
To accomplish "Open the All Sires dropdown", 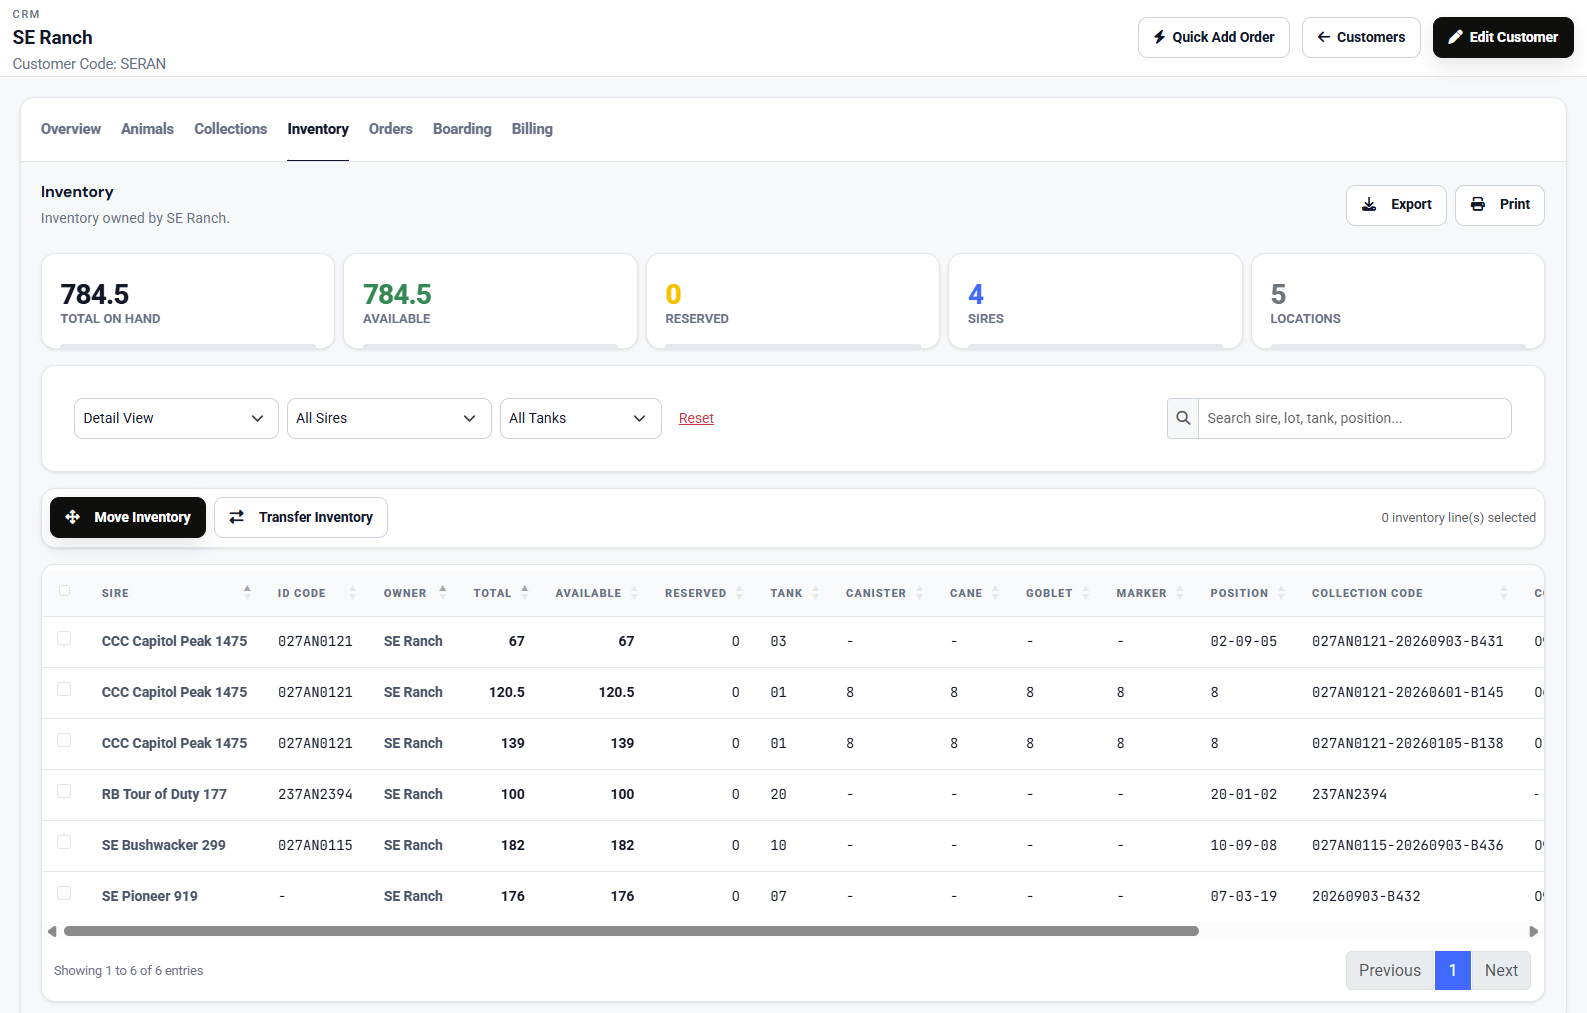I will (x=389, y=418).
